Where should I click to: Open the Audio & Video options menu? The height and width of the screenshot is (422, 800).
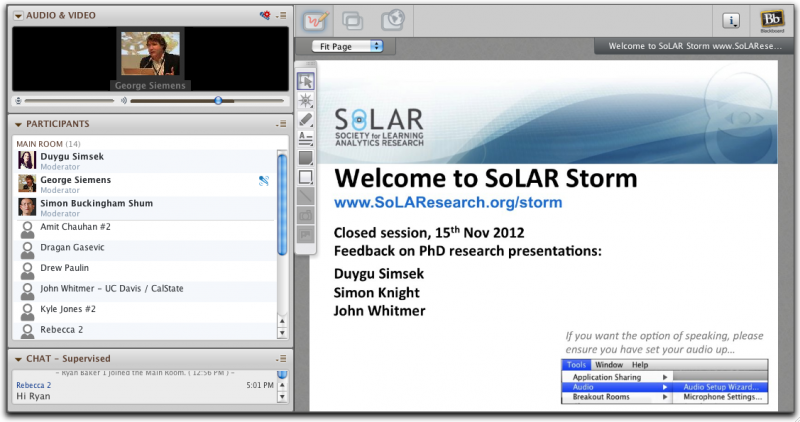[282, 15]
